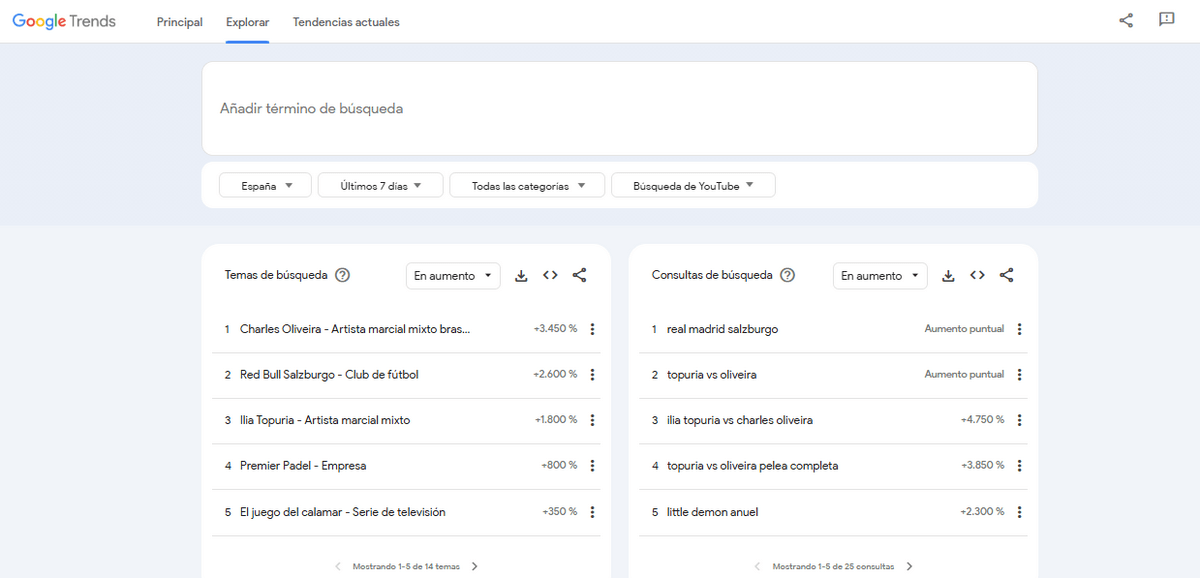This screenshot has width=1200, height=578.
Task: Open the Búsqueda de YouTube source dropdown
Action: click(693, 185)
